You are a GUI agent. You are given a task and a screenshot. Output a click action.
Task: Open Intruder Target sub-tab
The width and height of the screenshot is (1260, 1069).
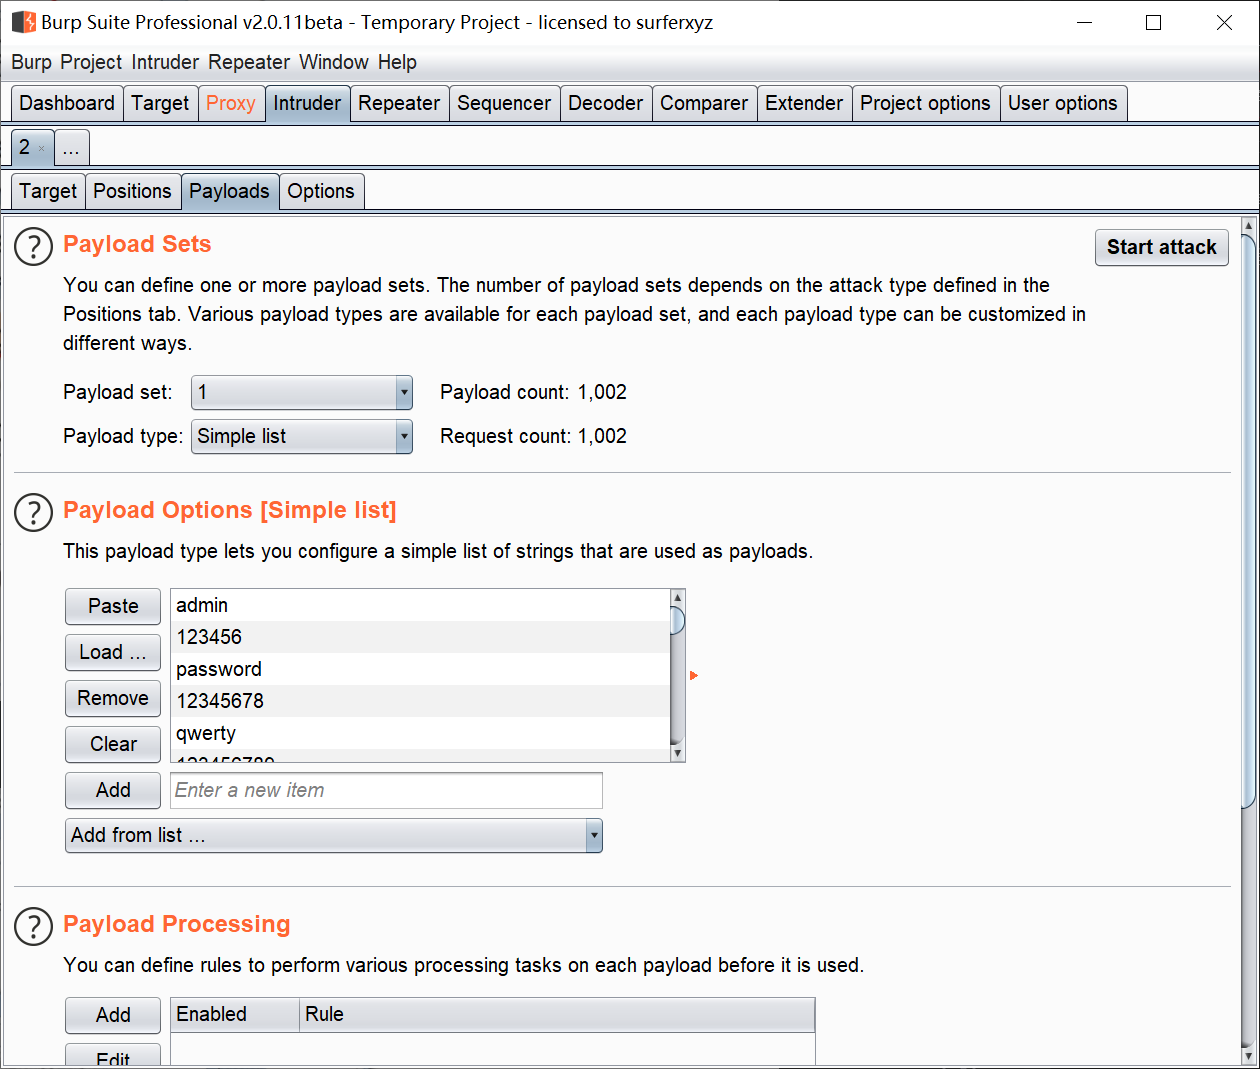tap(48, 191)
